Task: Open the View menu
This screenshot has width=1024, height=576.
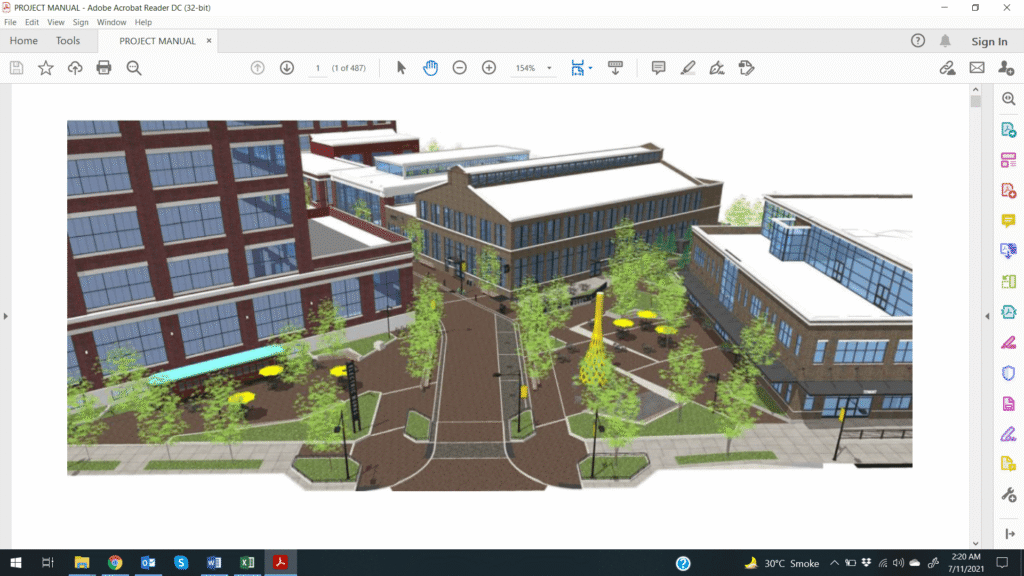Action: click(56, 22)
